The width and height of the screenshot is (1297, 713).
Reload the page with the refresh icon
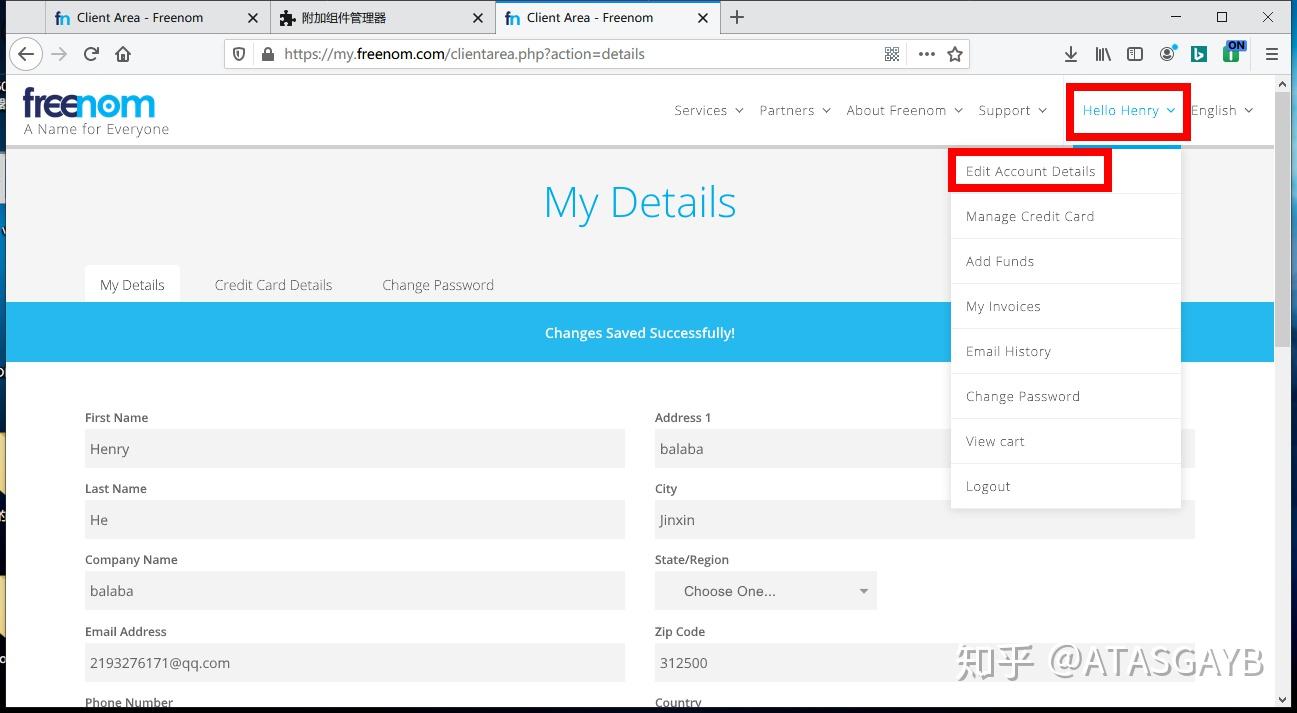coord(91,54)
